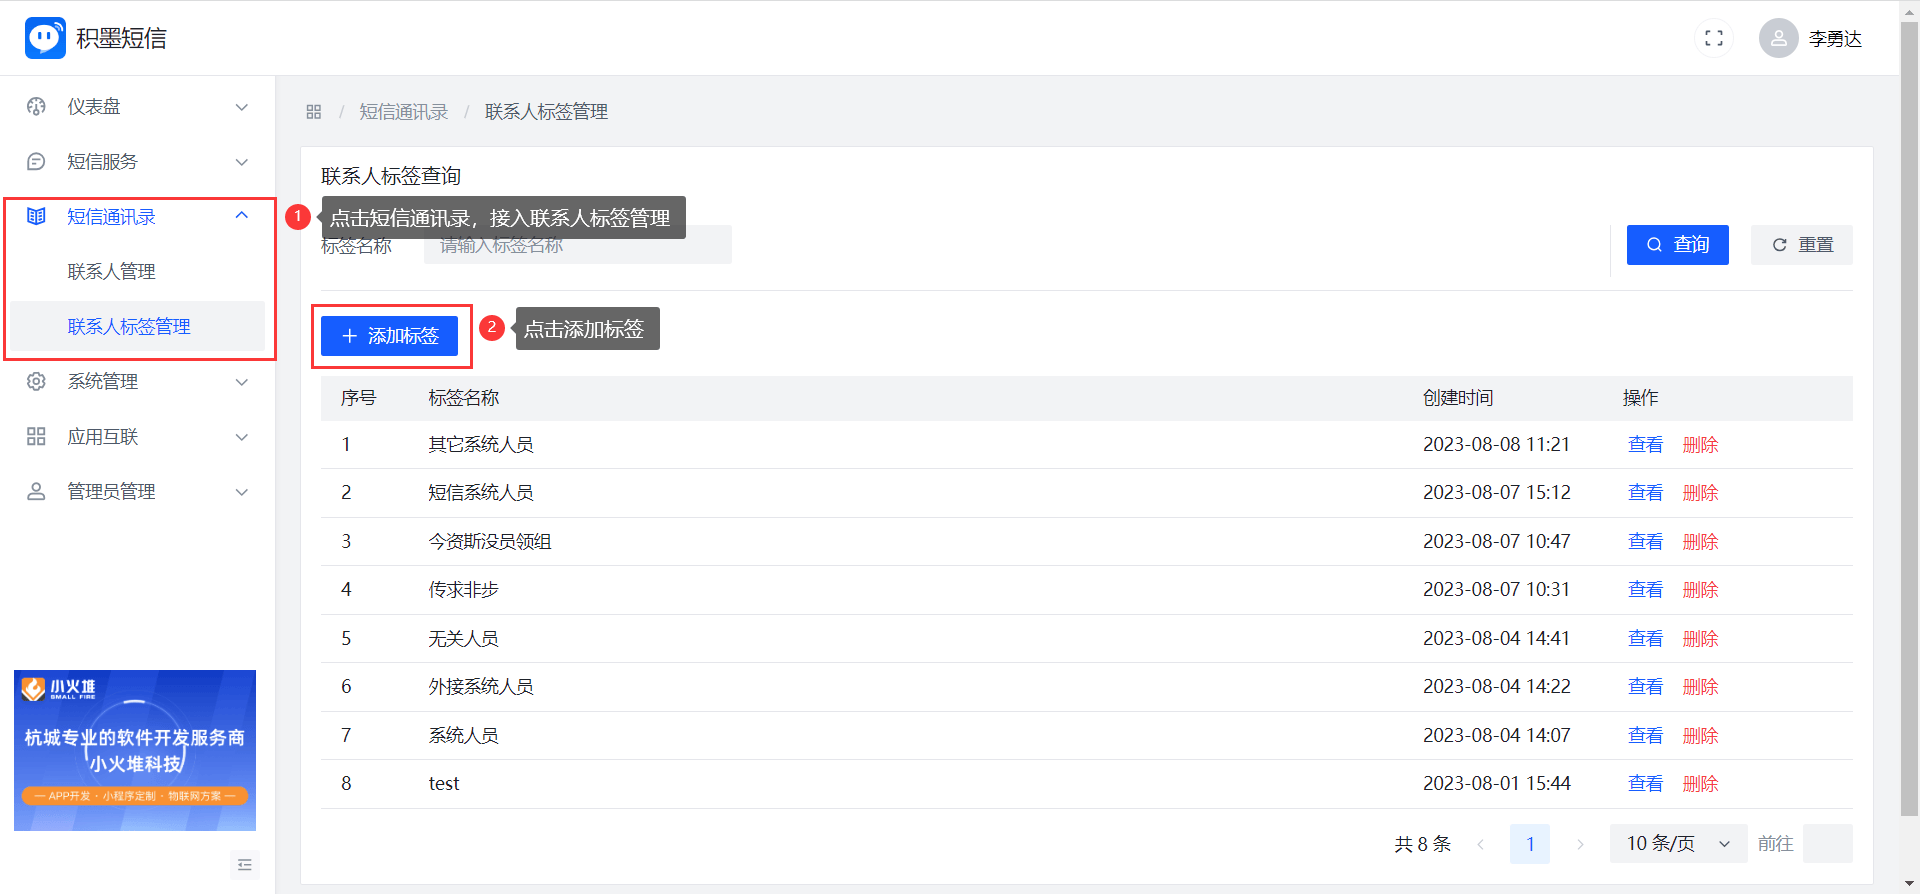View the 其它系统人员 tag via 查看

(x=1645, y=445)
